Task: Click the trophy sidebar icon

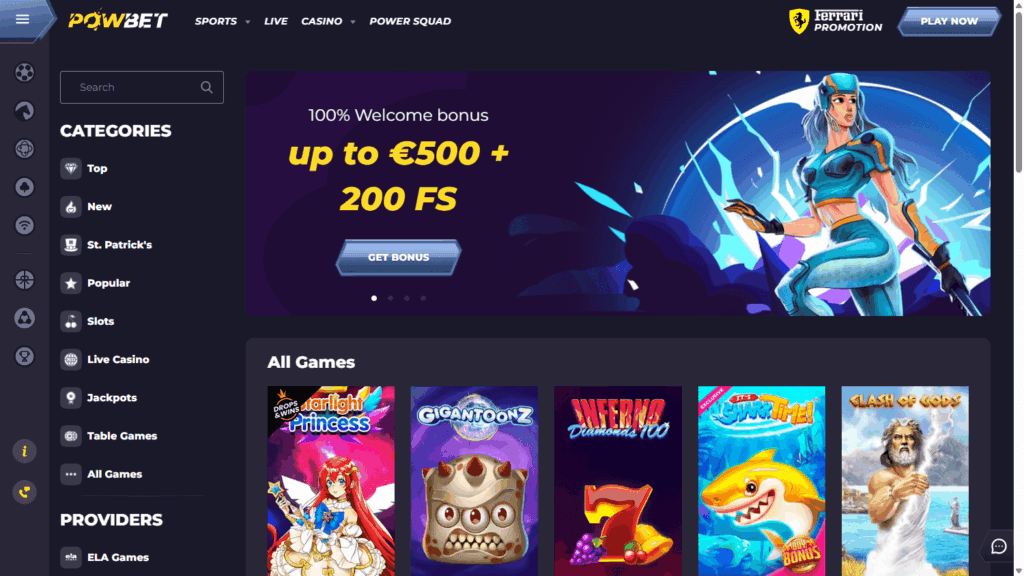Action: click(x=24, y=357)
